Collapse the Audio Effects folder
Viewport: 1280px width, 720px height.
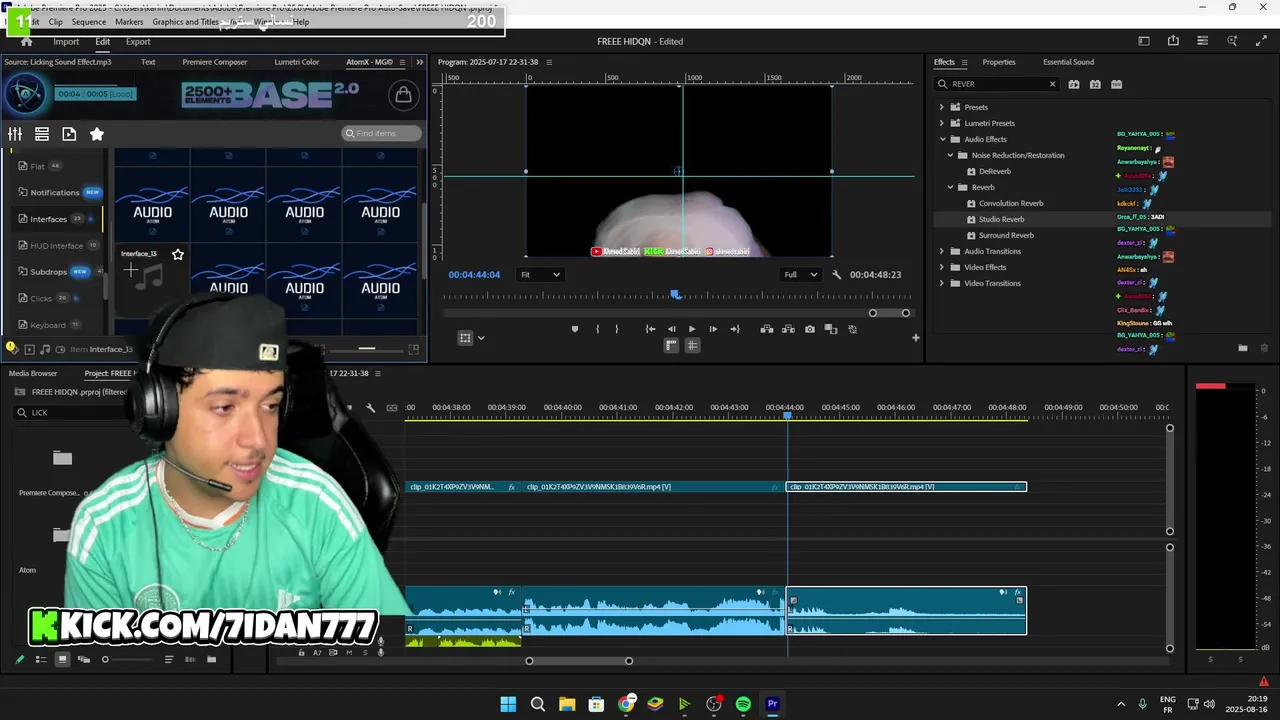tap(942, 139)
